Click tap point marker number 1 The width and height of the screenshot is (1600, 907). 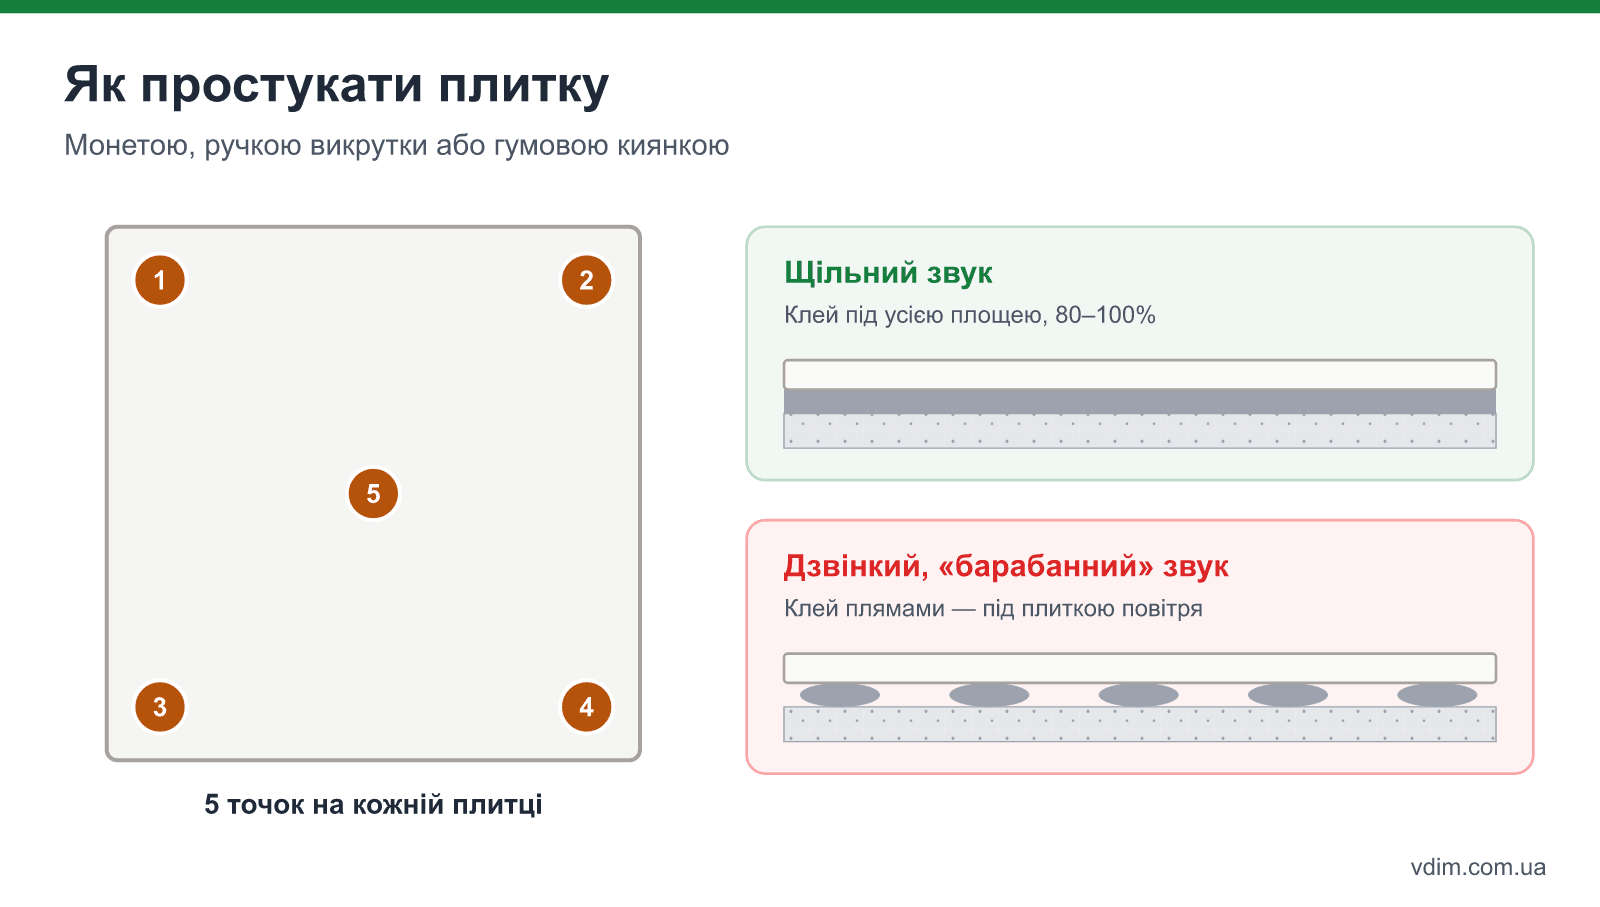tap(160, 280)
